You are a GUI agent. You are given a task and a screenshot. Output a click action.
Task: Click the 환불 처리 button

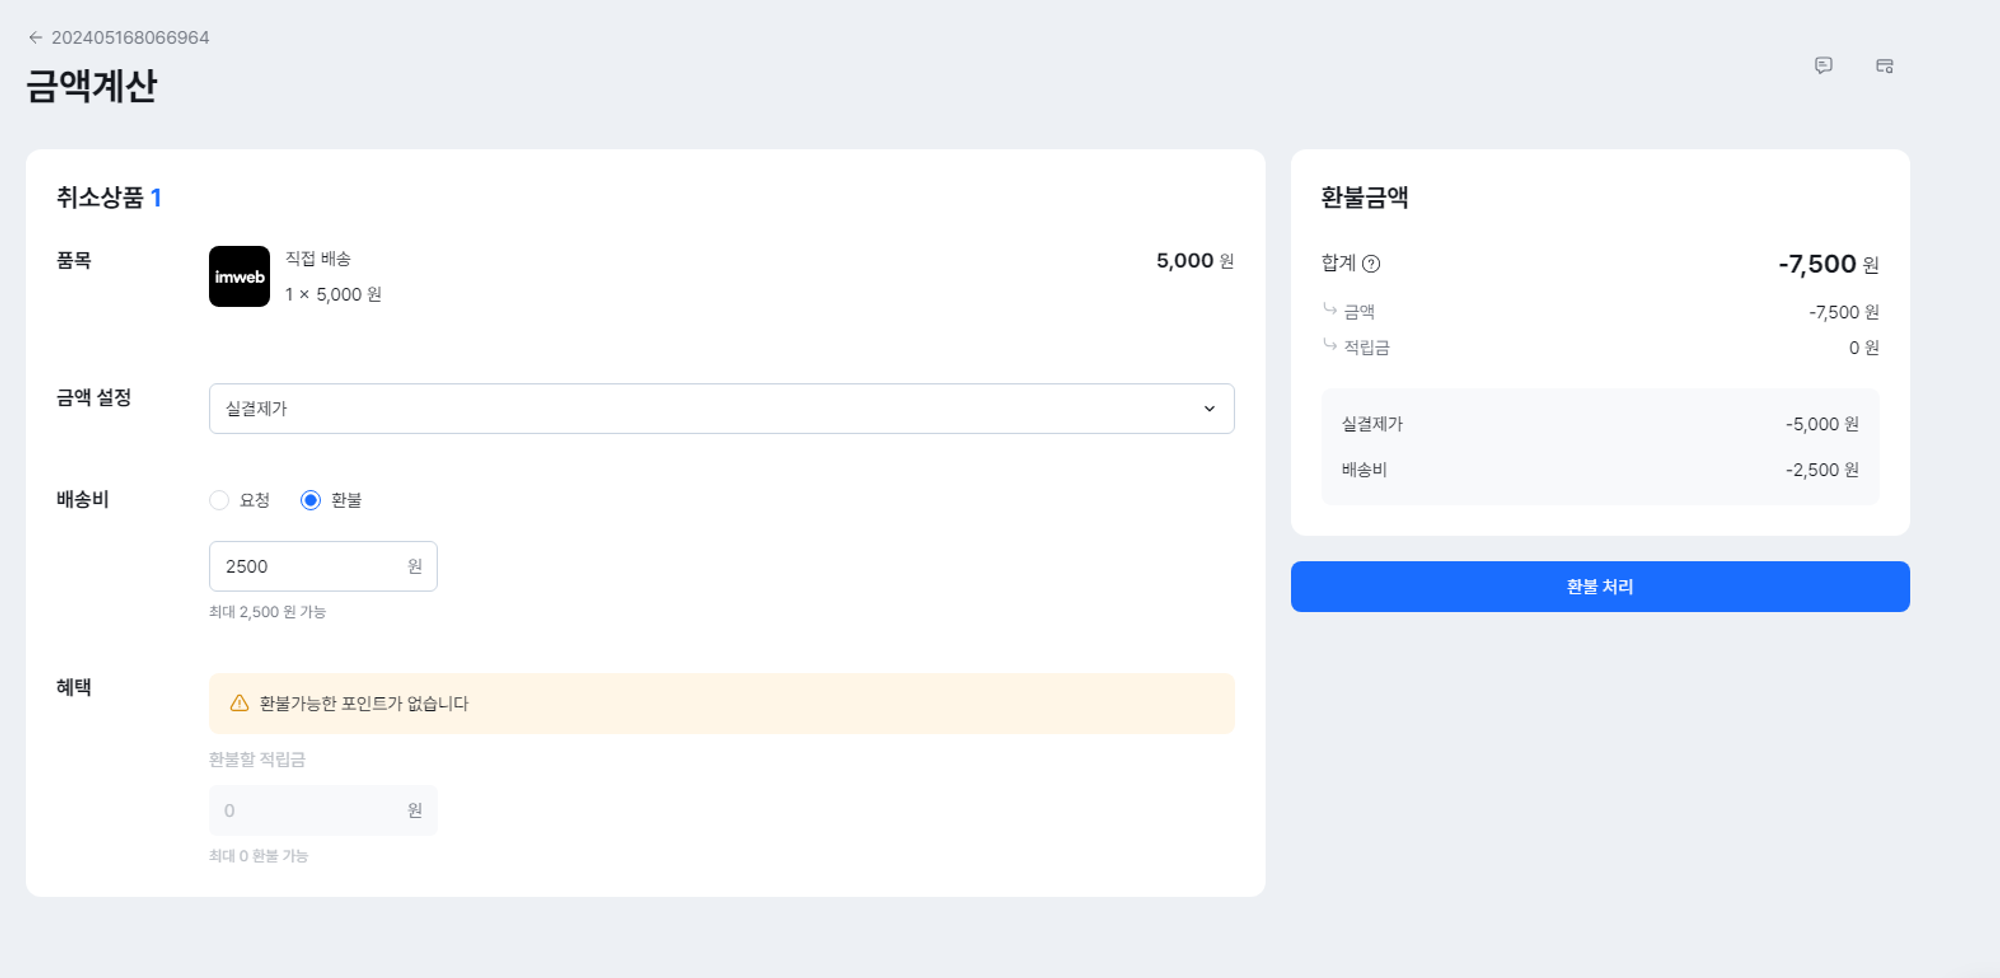1599,587
